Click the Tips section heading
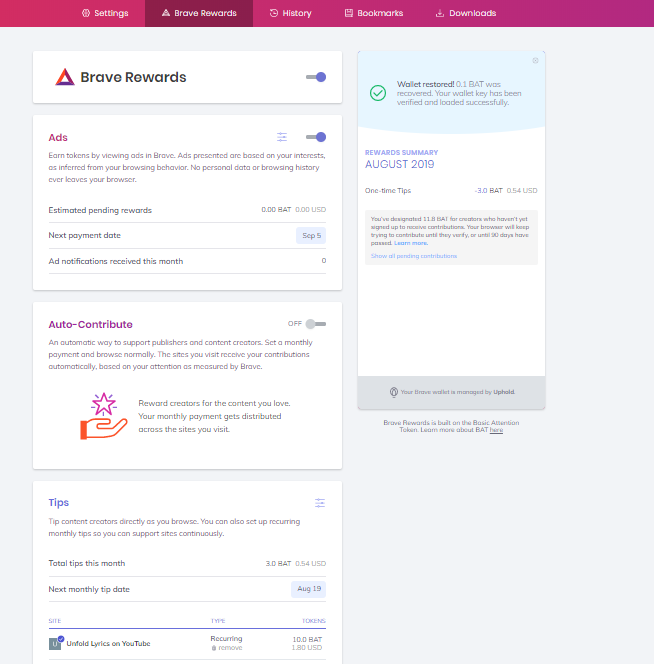654x664 pixels. pos(58,503)
